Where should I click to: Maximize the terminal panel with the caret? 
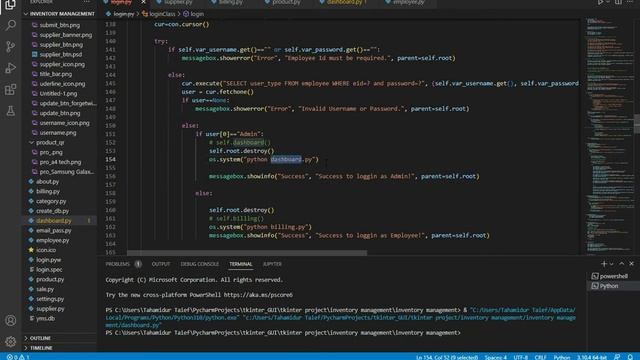(622, 264)
